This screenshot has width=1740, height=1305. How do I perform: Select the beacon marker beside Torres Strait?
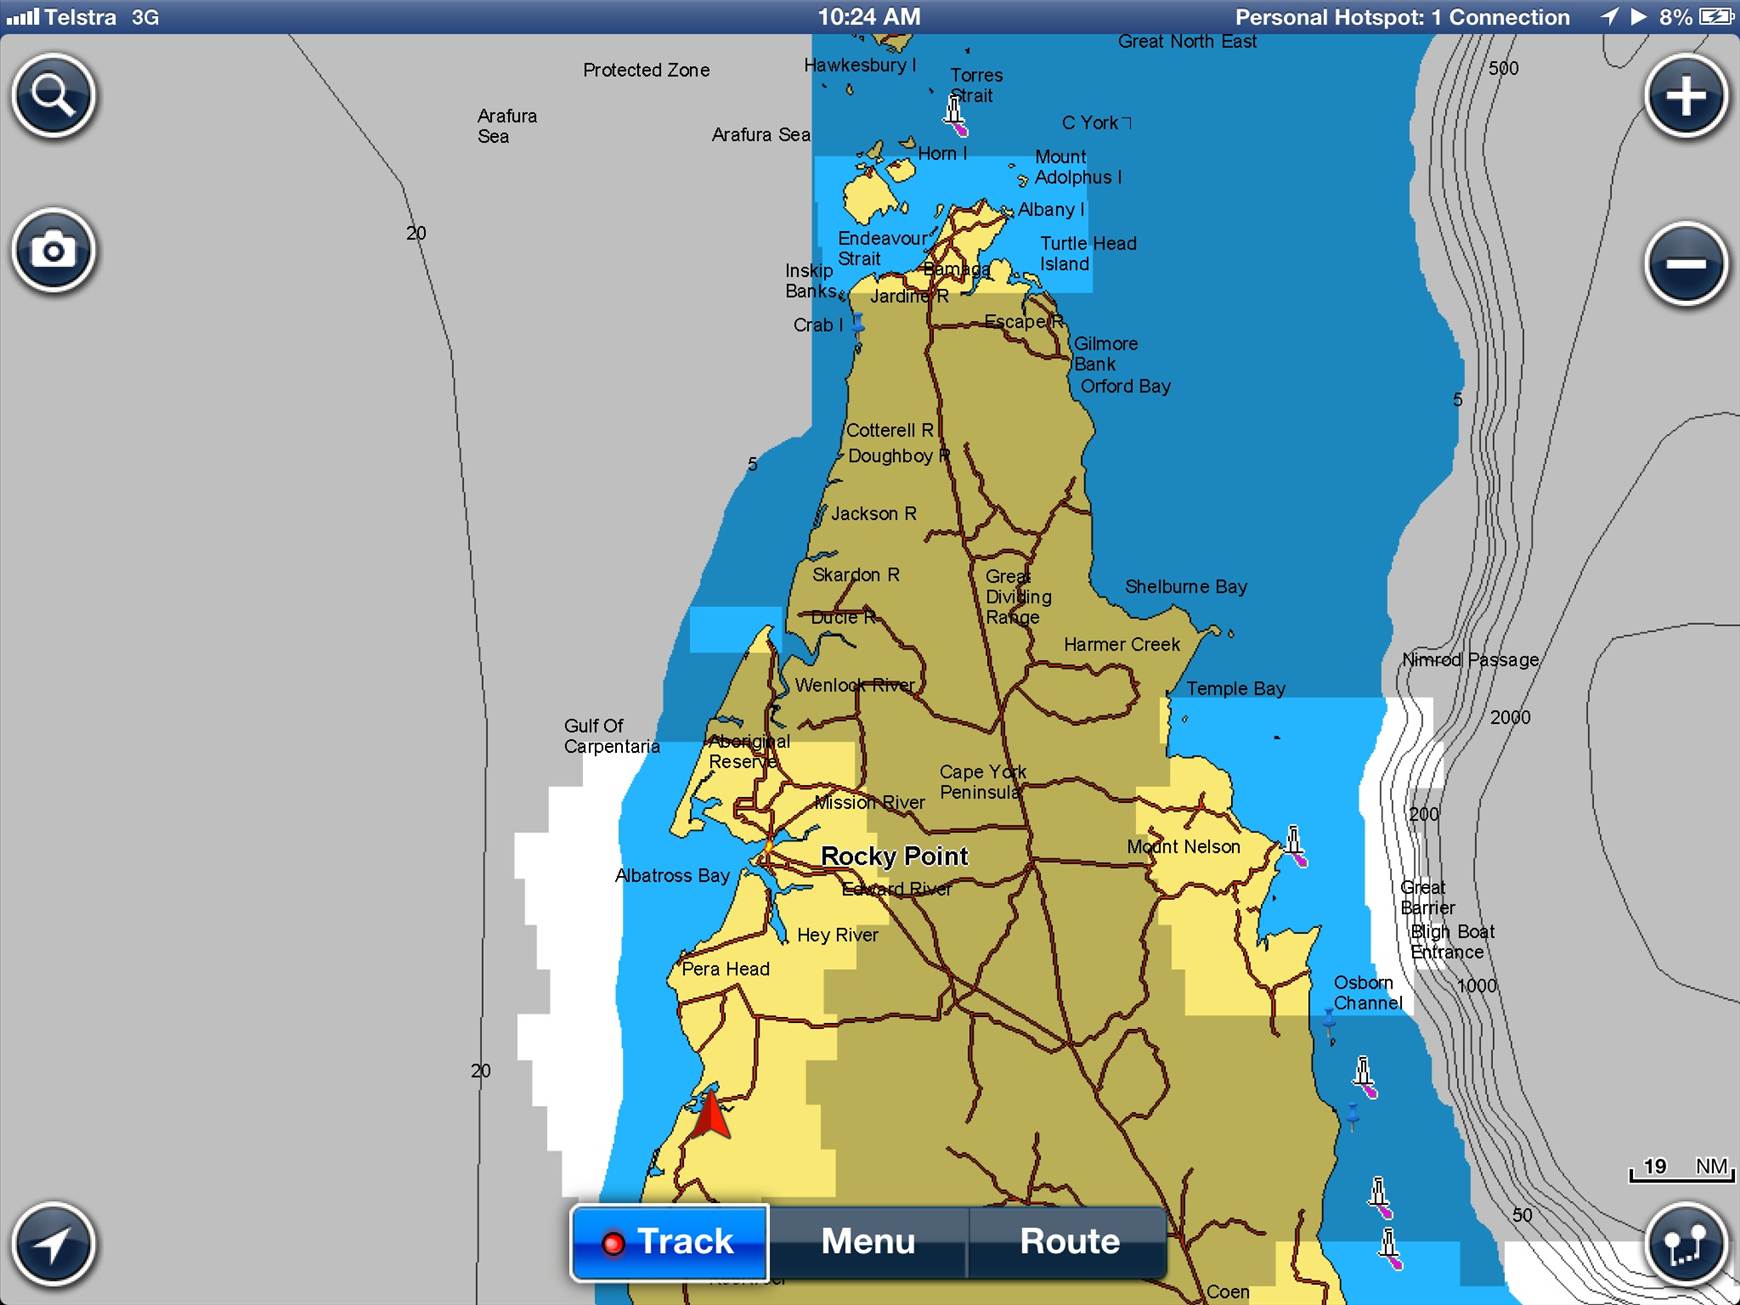pyautogui.click(x=956, y=114)
